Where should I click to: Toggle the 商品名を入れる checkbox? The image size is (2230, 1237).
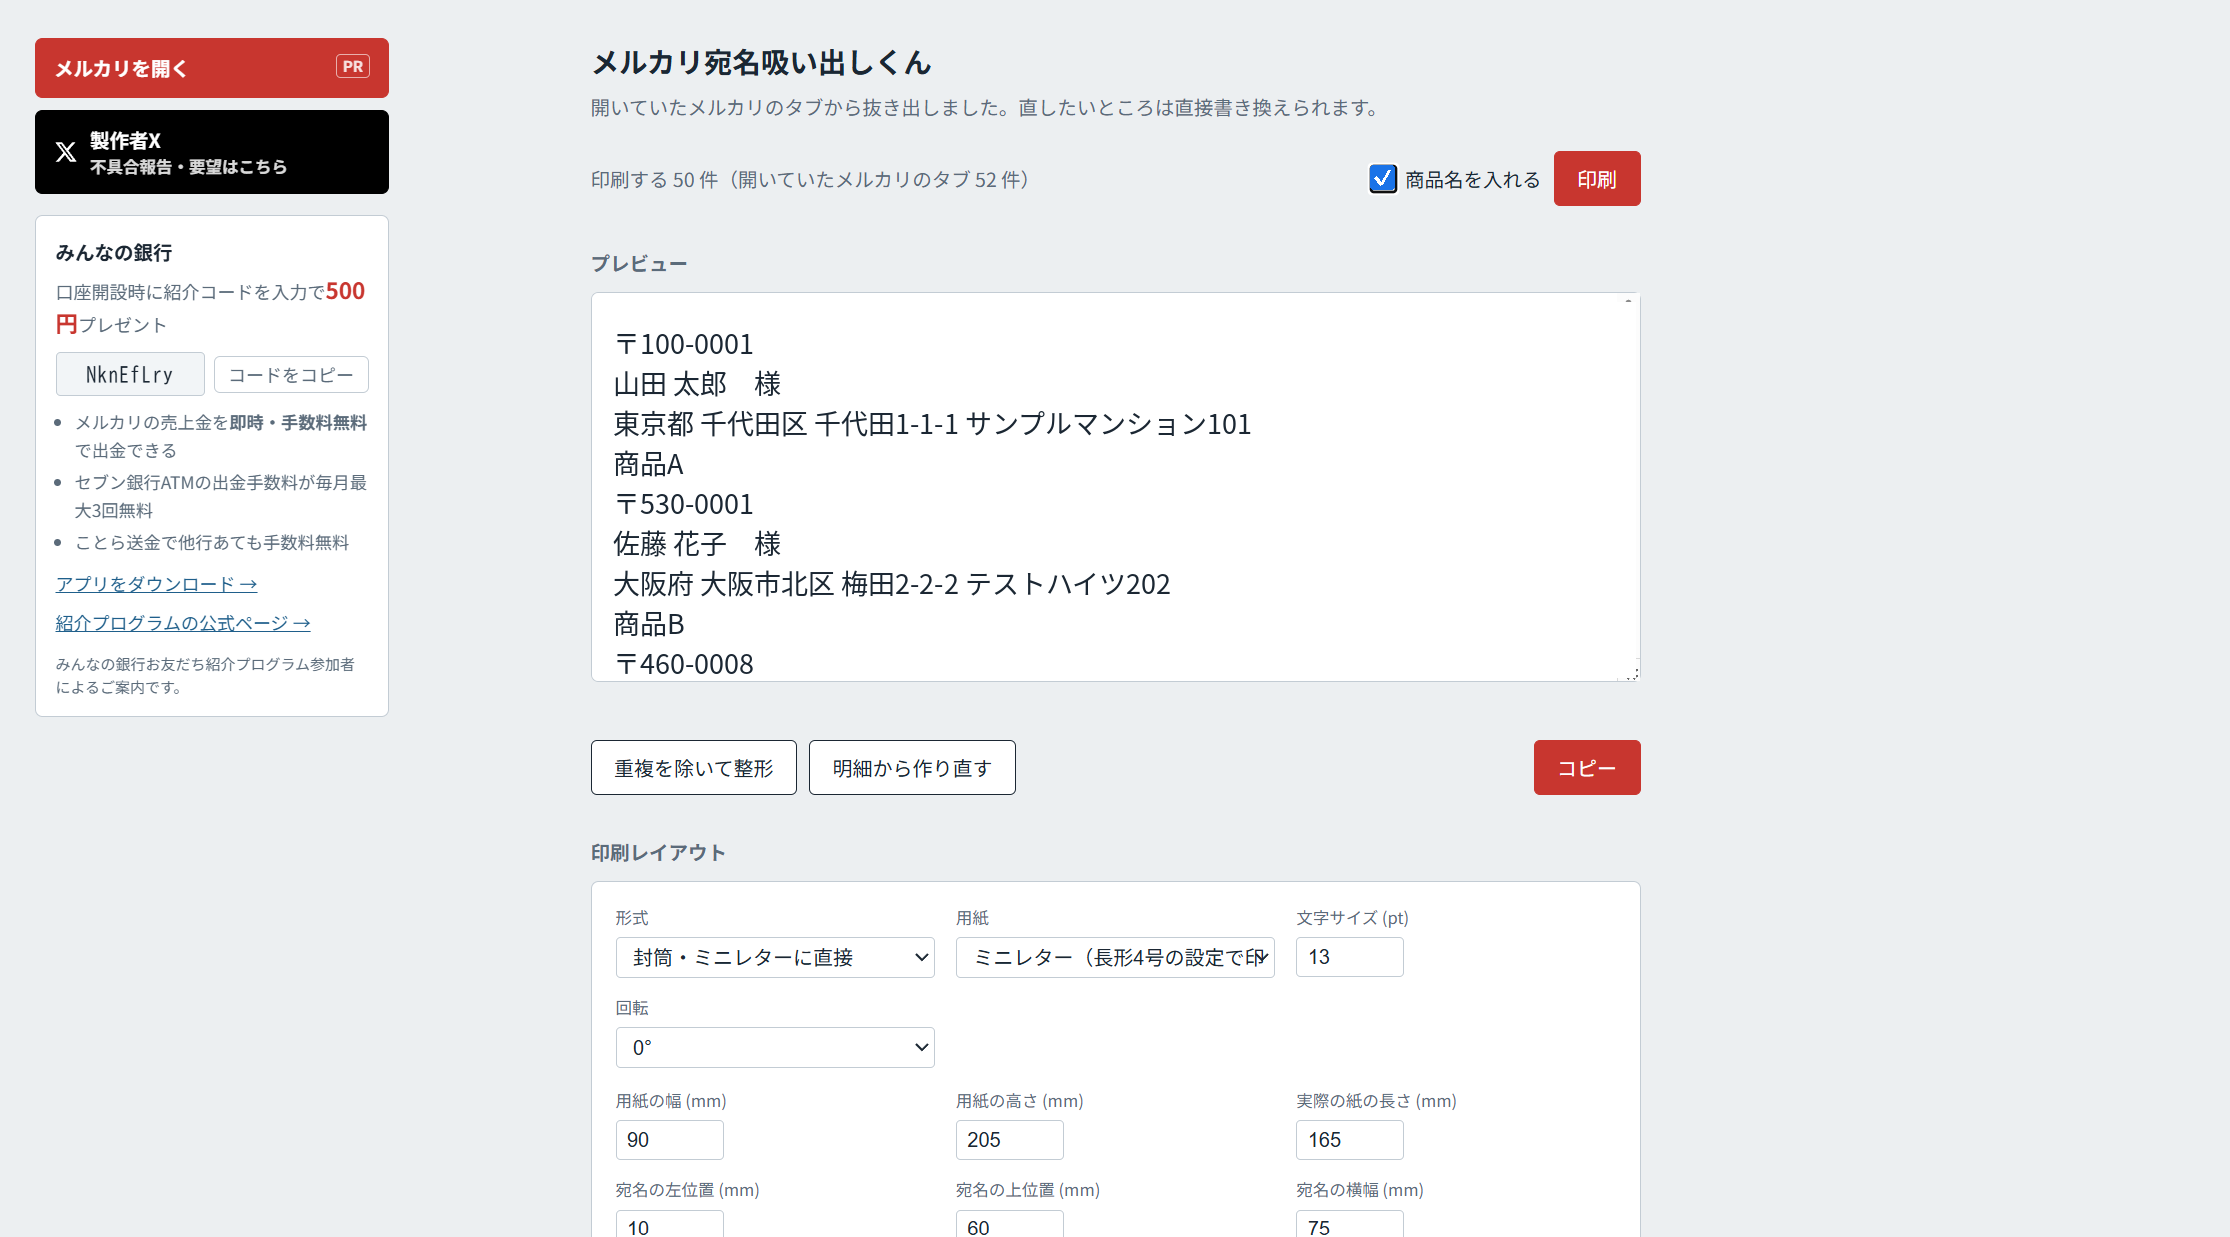pos(1382,179)
